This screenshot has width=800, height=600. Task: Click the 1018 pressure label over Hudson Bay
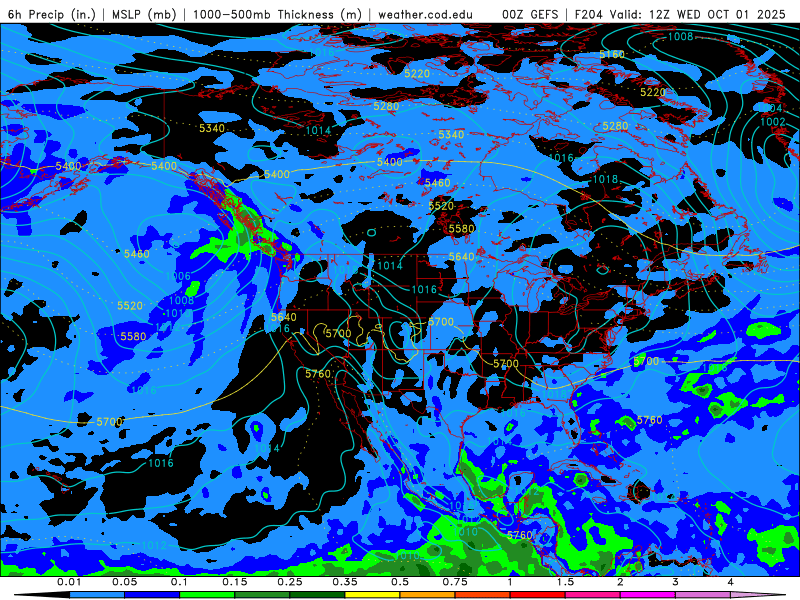coord(606,179)
